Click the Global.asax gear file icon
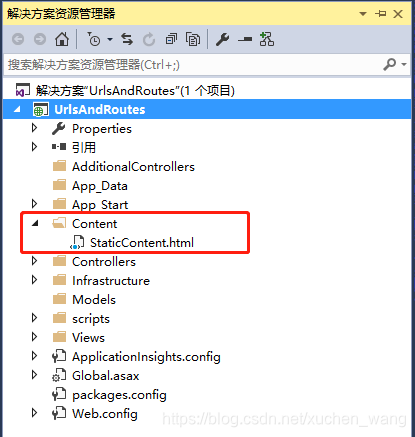 [x=59, y=375]
